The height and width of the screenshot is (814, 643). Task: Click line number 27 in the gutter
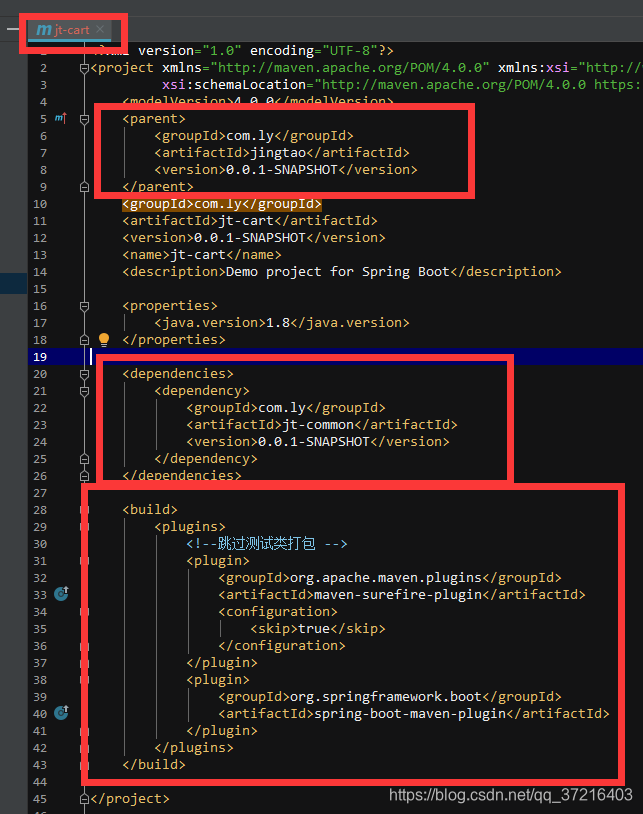click(40, 493)
